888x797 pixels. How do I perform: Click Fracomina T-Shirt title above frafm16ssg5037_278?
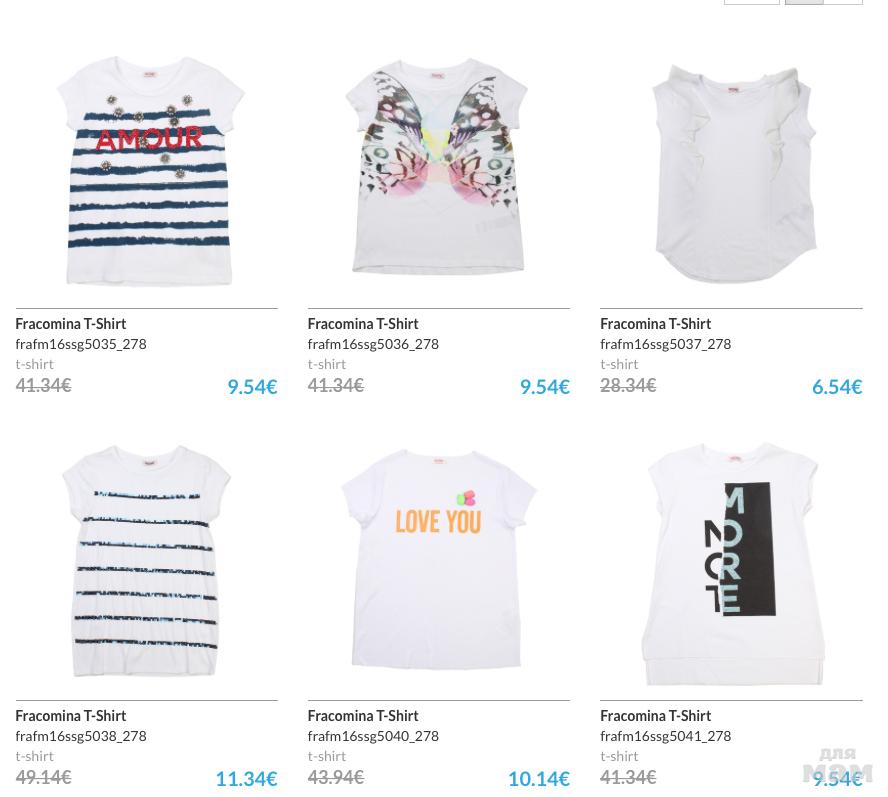coord(655,324)
